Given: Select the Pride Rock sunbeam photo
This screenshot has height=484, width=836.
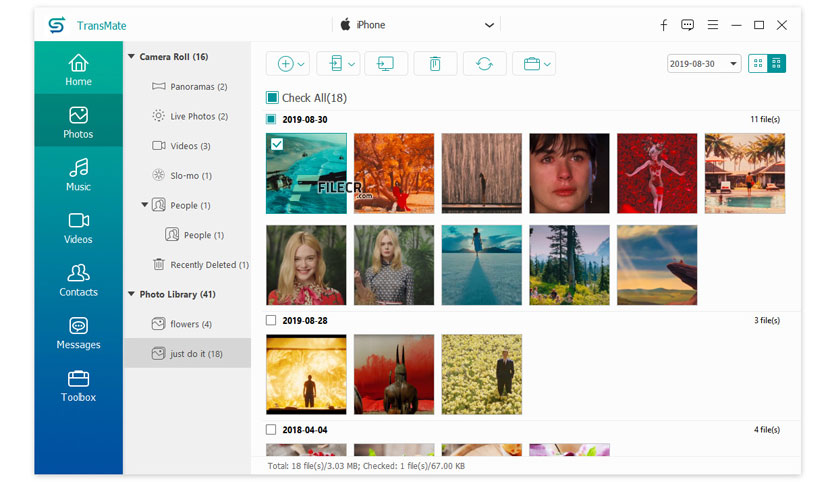Looking at the screenshot, I should pyautogui.click(x=657, y=265).
